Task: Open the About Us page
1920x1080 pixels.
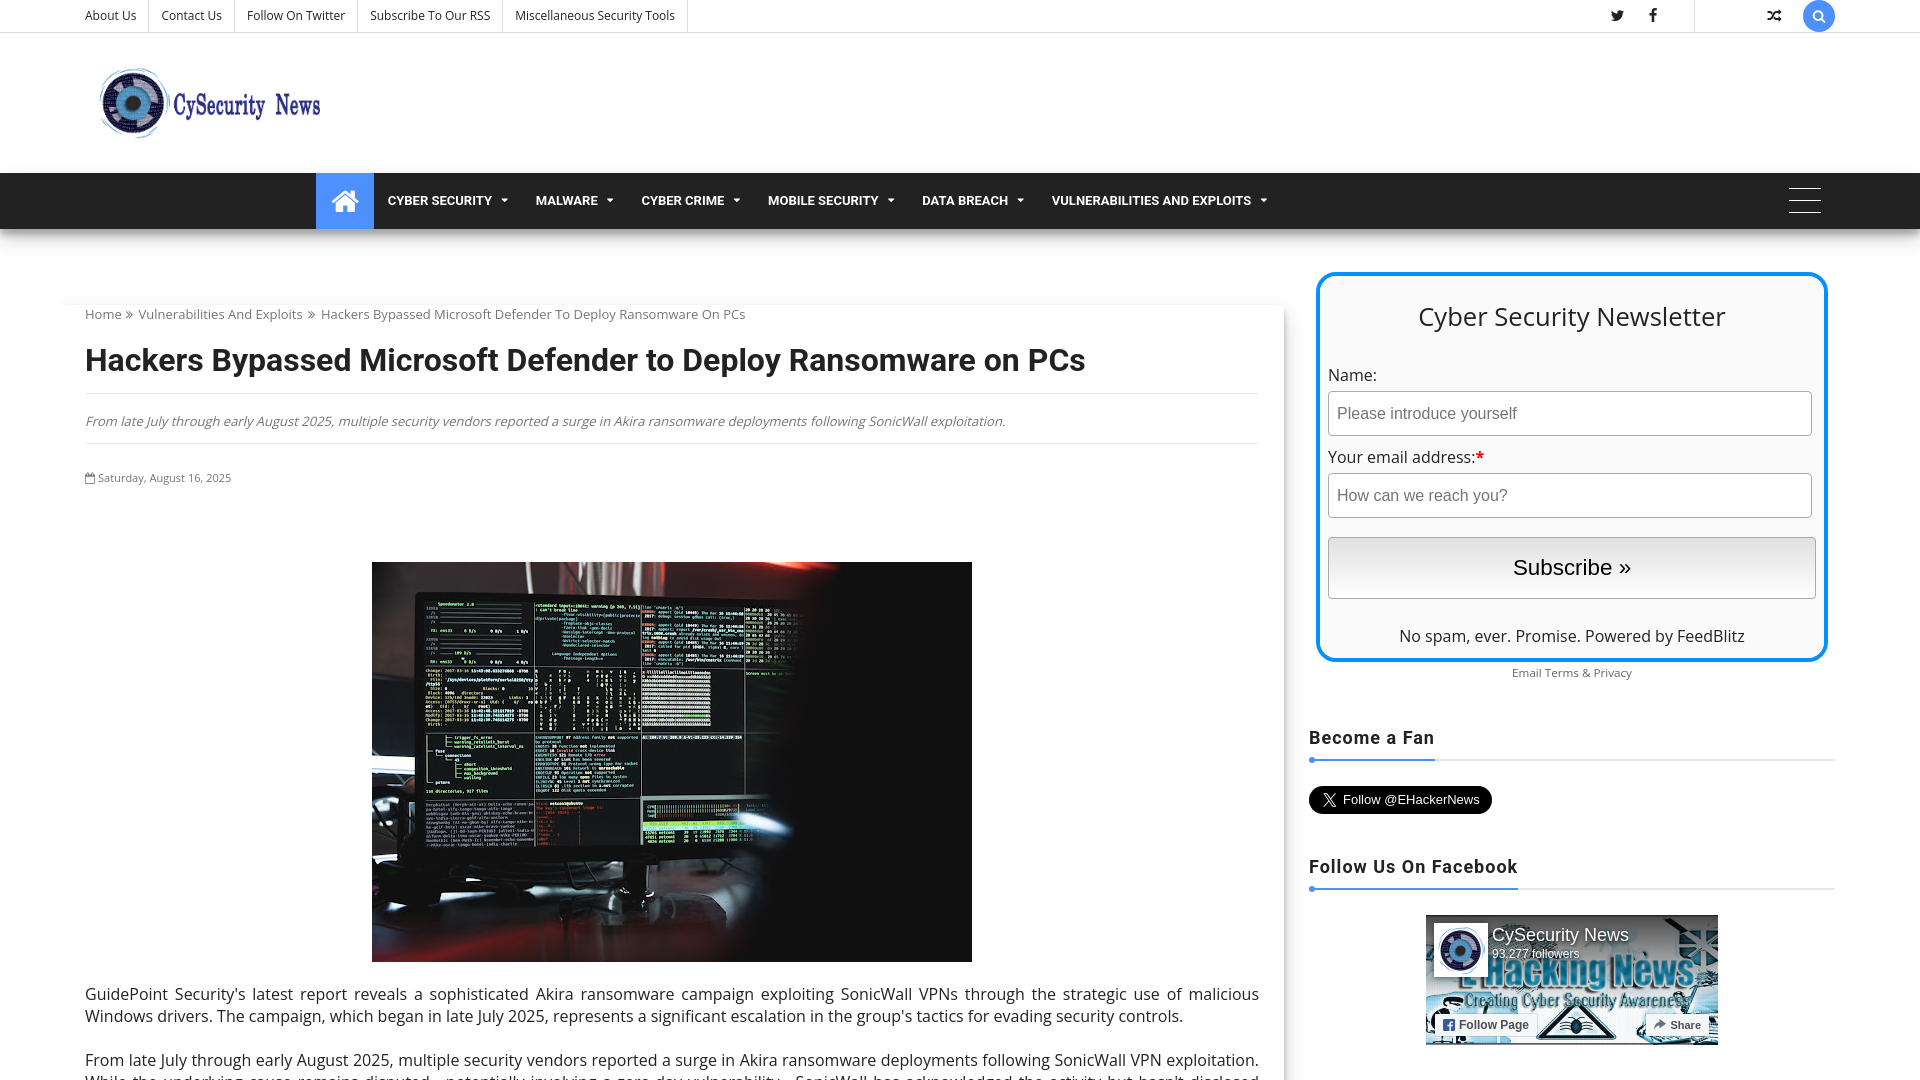Action: (x=110, y=16)
